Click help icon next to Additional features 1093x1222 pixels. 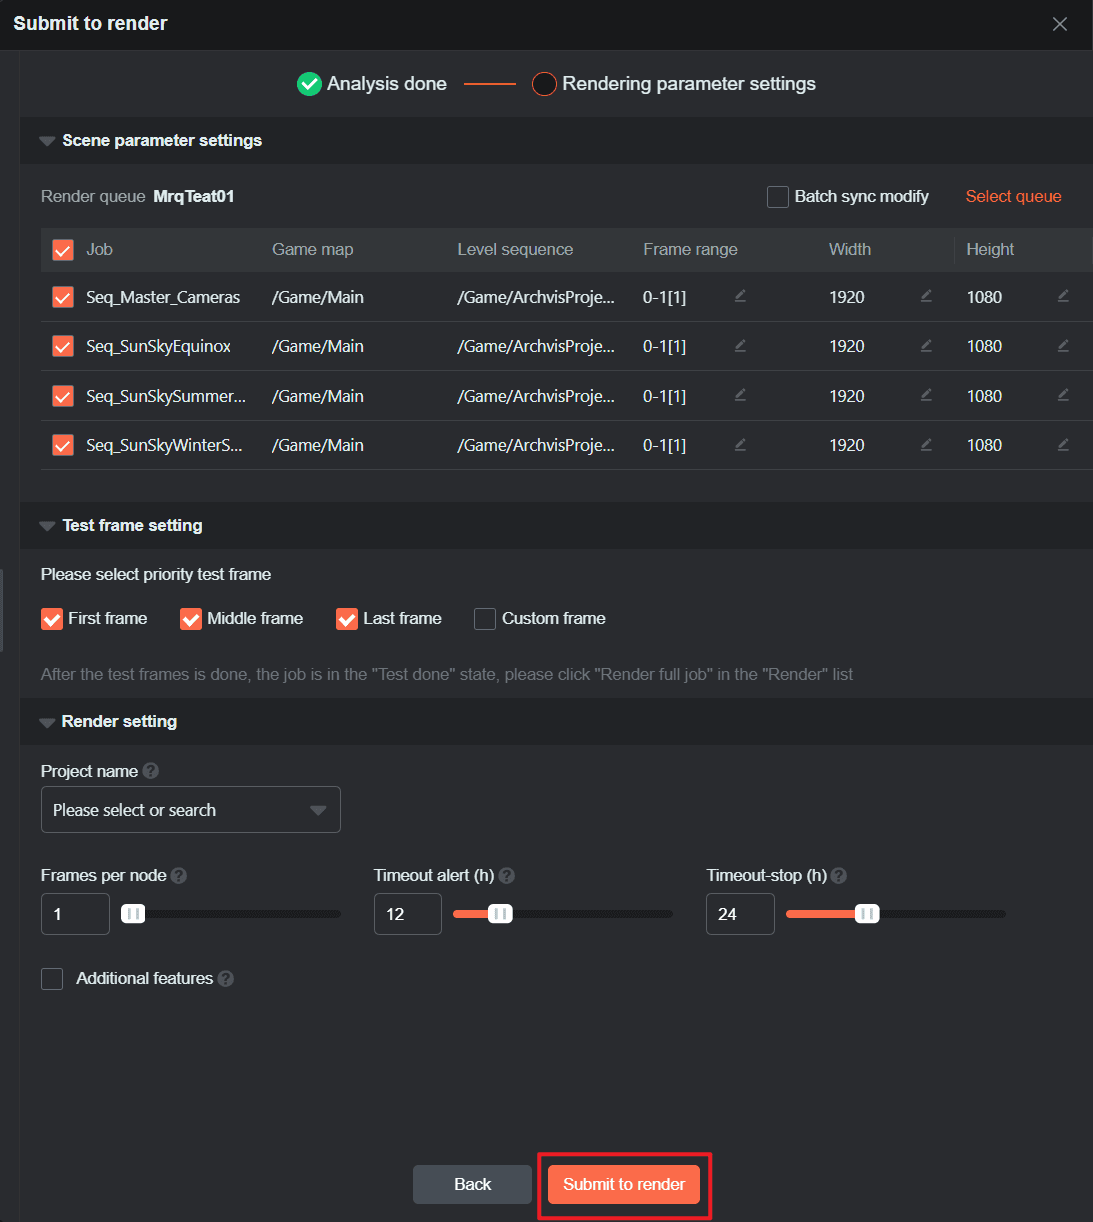click(226, 979)
